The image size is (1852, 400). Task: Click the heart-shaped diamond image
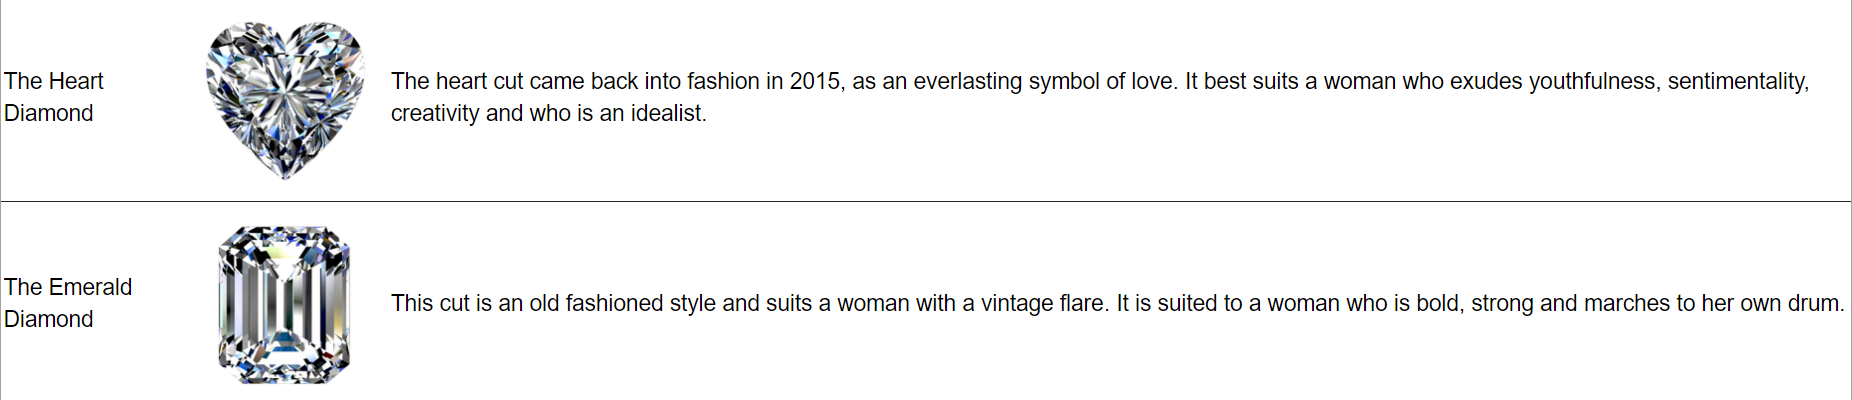pos(285,99)
